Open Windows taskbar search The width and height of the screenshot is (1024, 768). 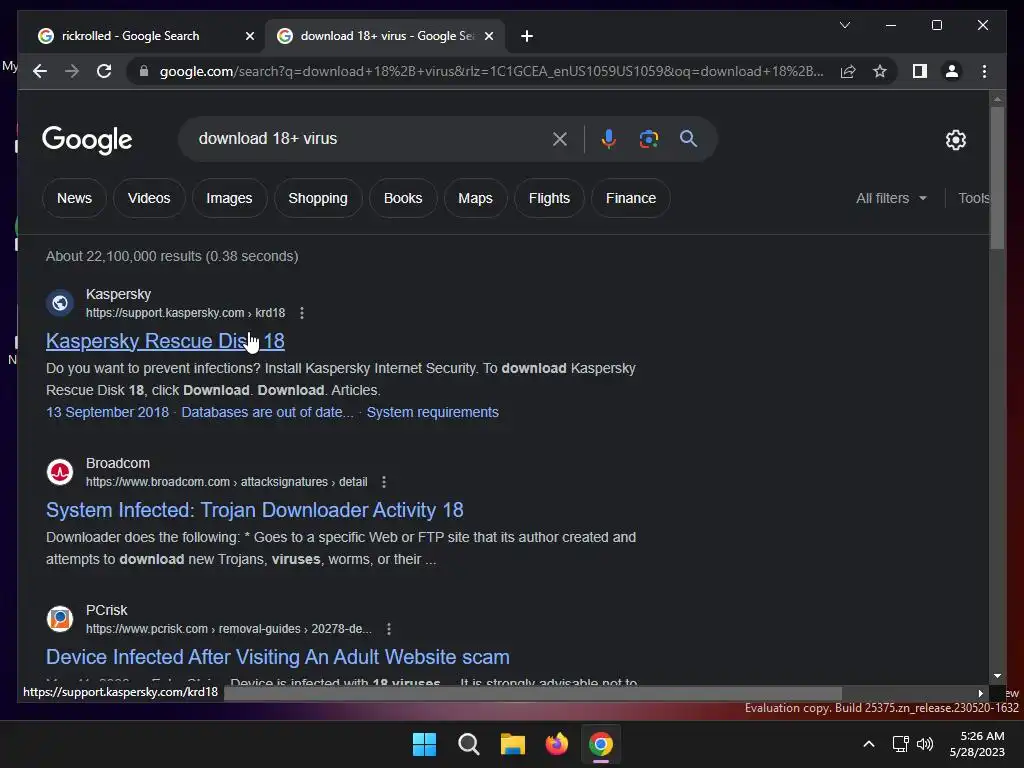pos(469,744)
